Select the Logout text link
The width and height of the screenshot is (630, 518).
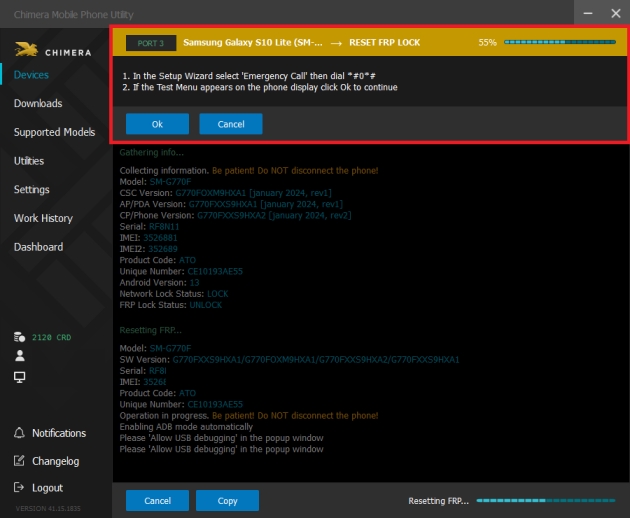pyautogui.click(x=47, y=488)
